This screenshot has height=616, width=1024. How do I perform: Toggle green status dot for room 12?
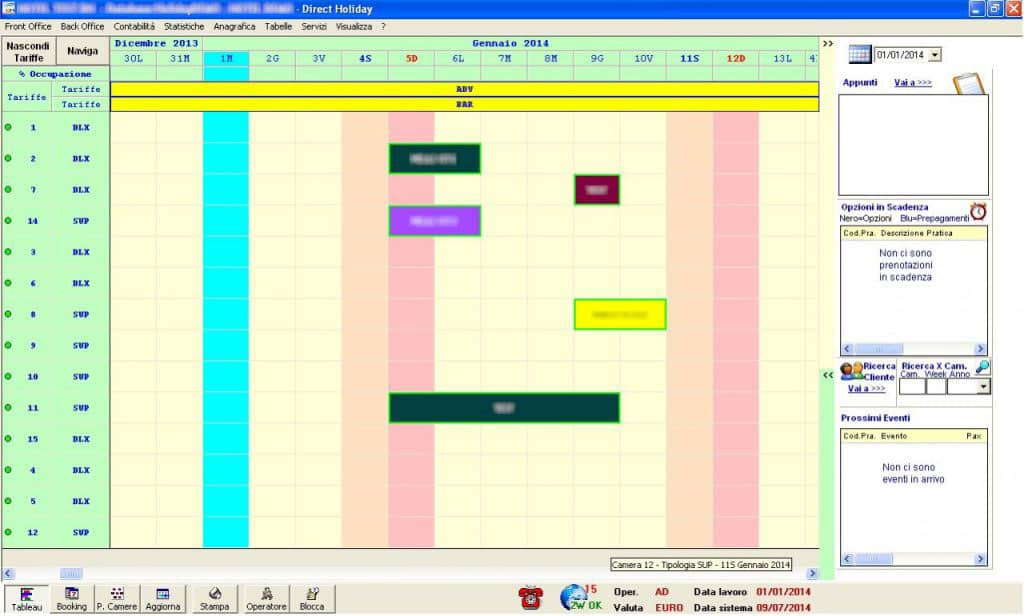[x=8, y=532]
